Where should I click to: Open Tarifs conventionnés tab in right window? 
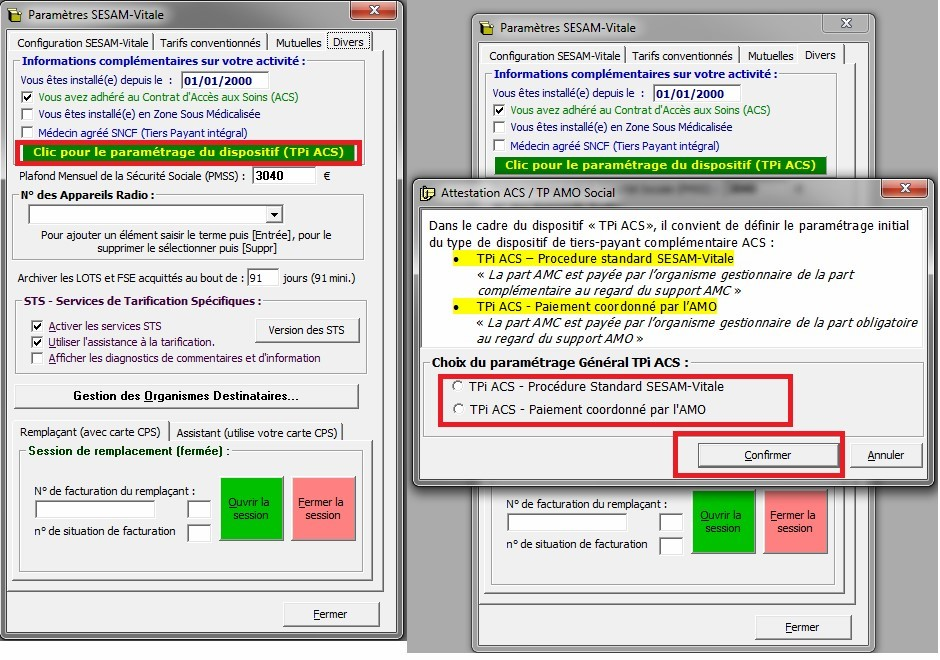pos(682,56)
